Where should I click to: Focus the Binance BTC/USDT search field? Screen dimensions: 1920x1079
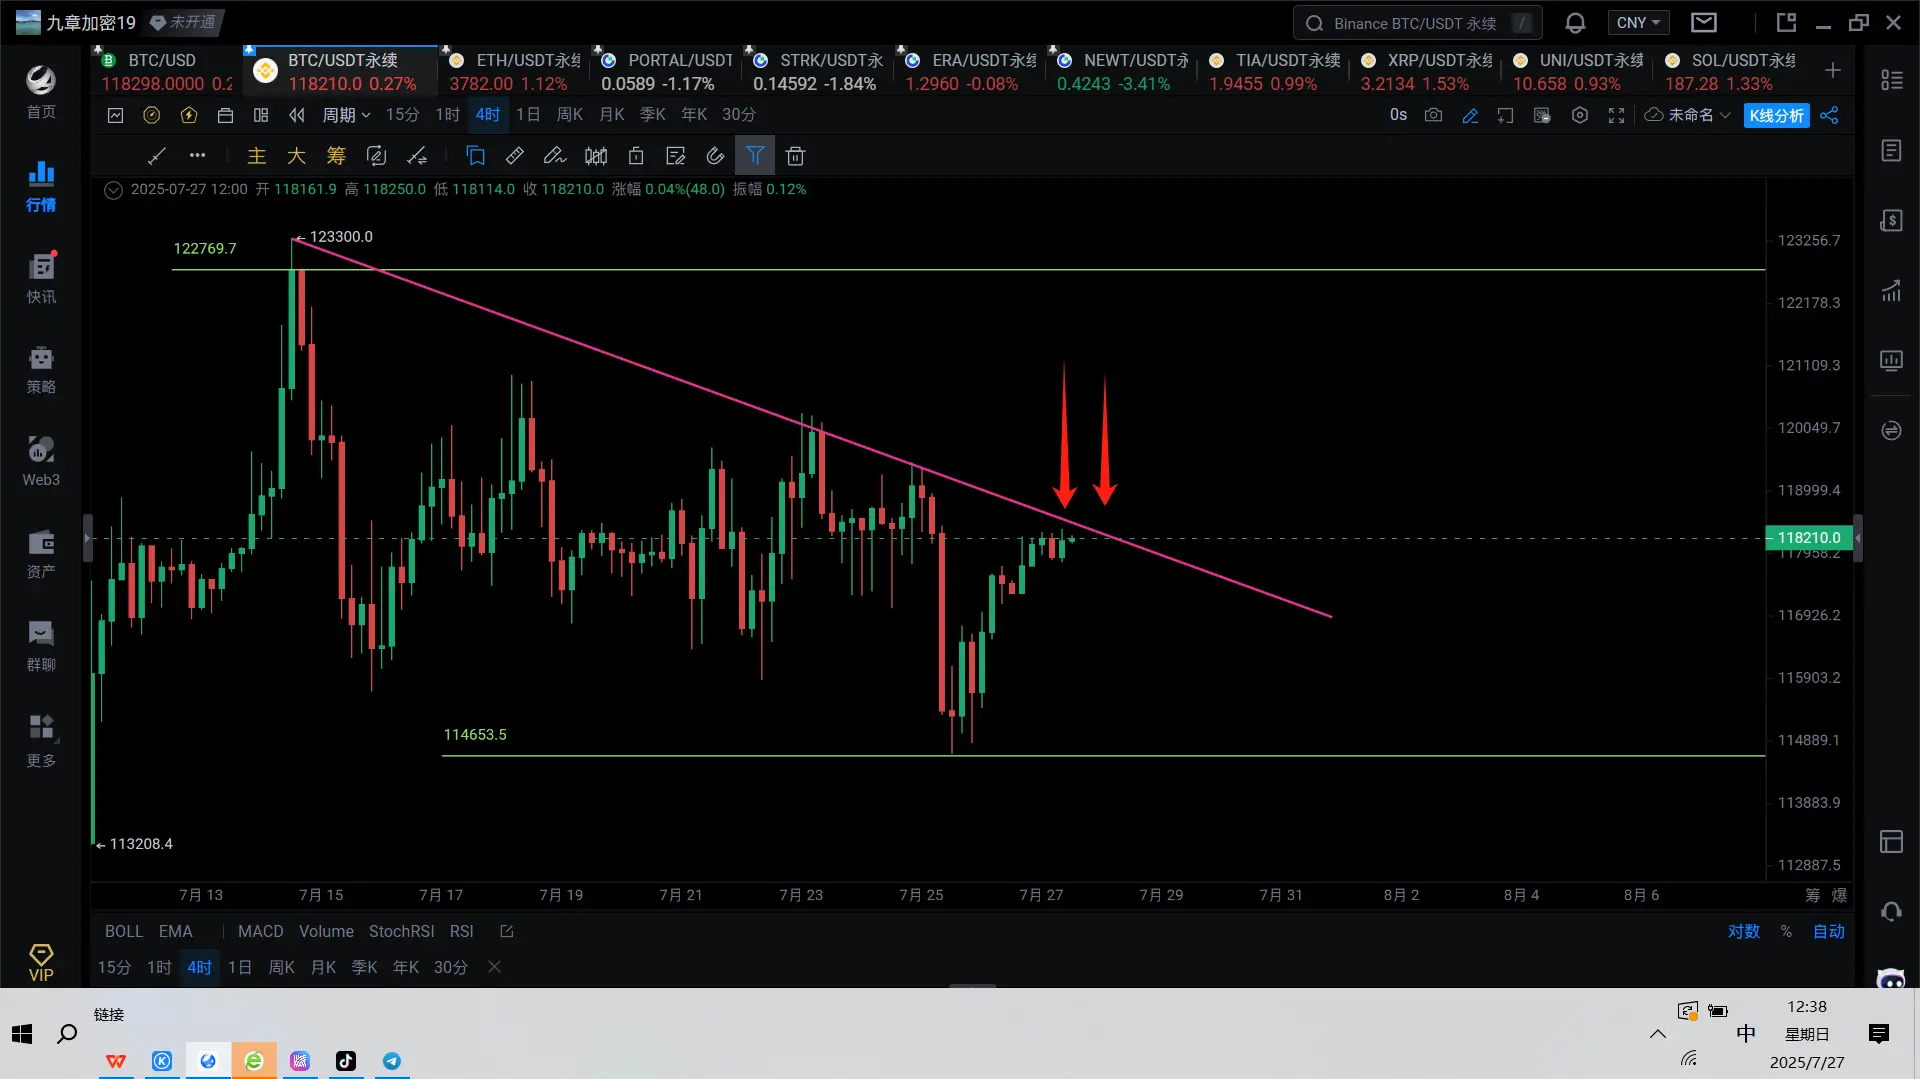(1417, 23)
